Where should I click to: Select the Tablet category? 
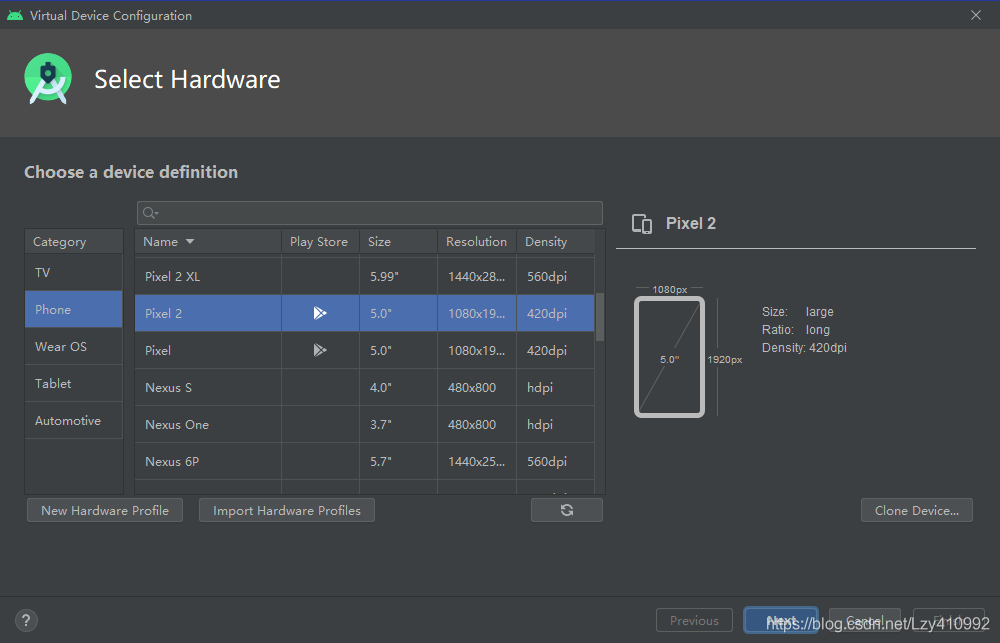(73, 383)
